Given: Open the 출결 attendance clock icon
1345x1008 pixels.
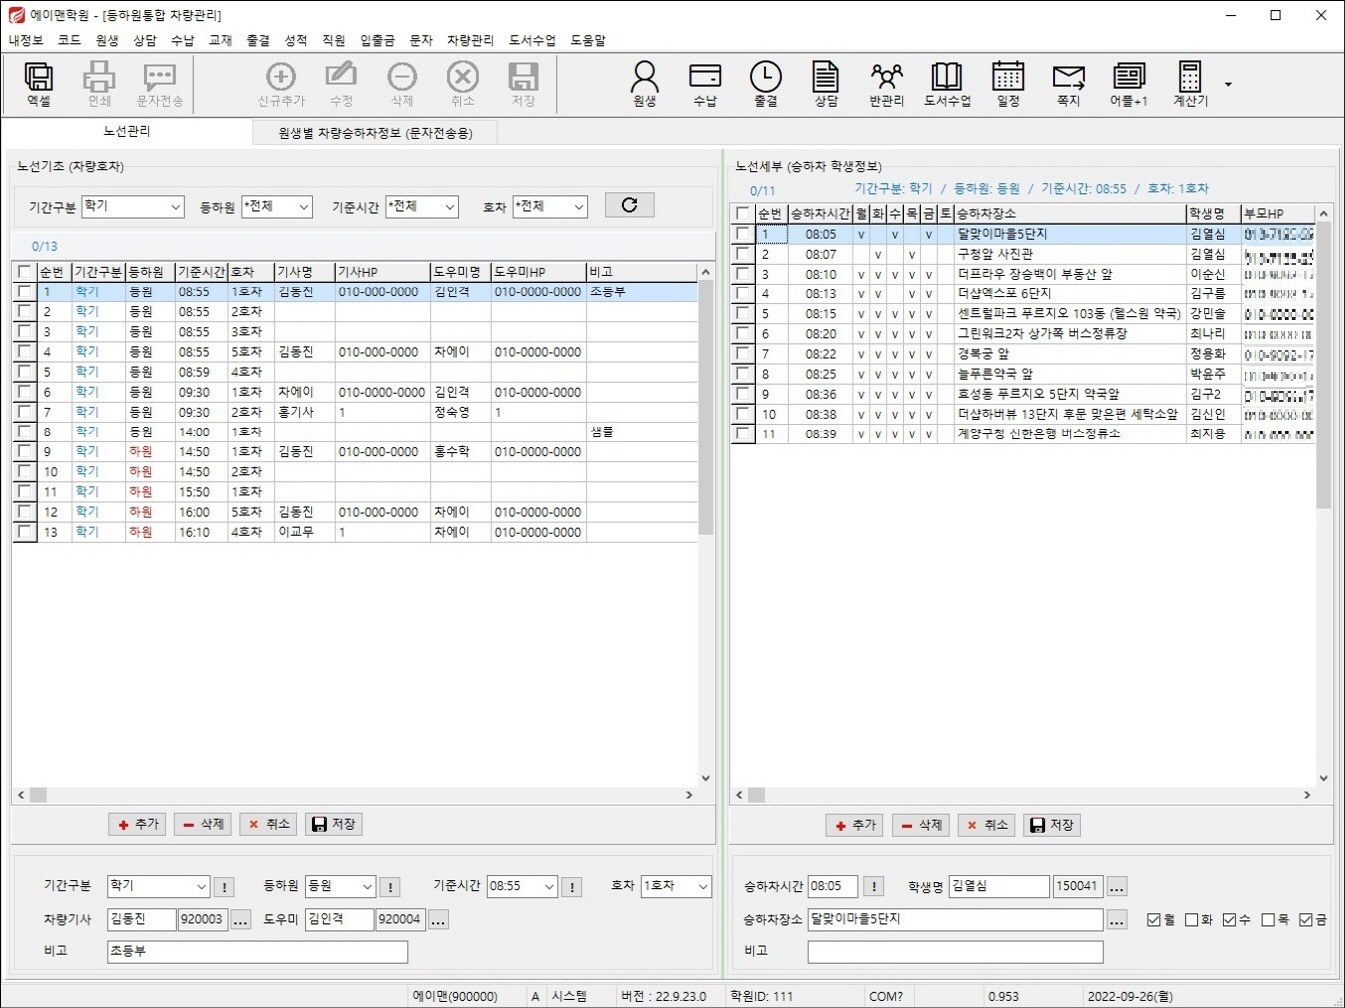Looking at the screenshot, I should (x=766, y=84).
